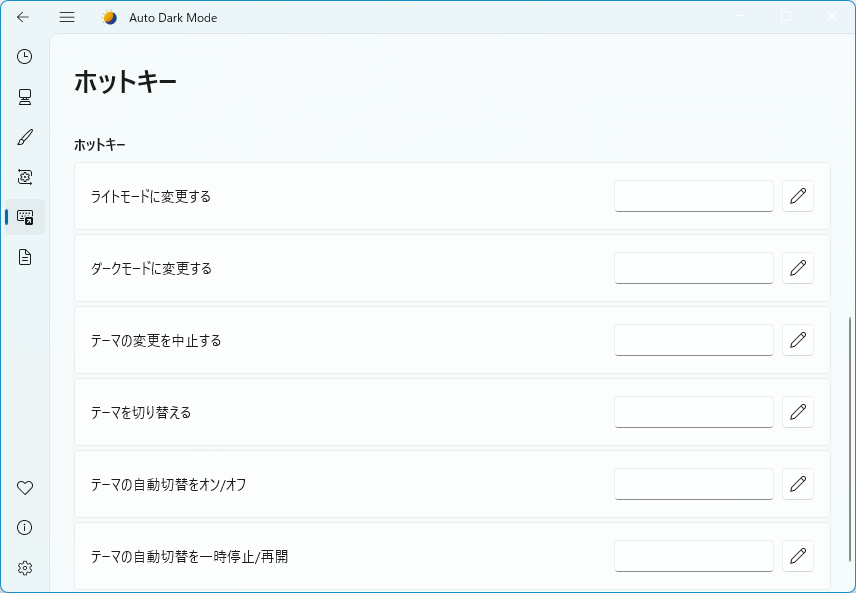Toggle the hamburger navigation menu

pos(67,17)
